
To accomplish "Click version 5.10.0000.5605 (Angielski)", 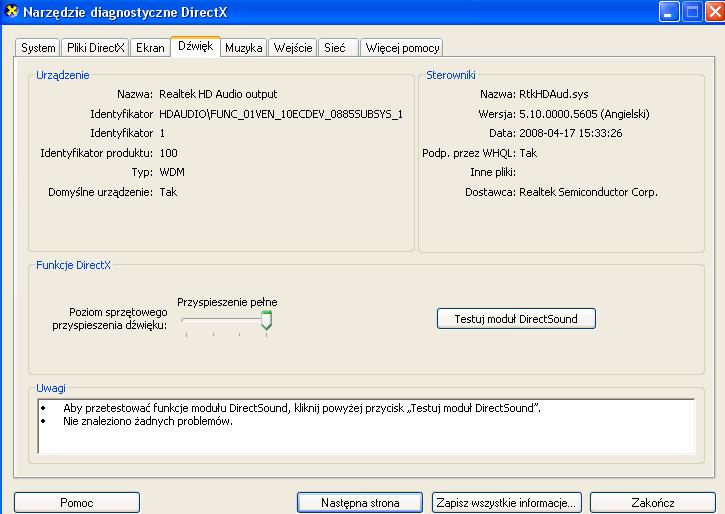I will click(584, 114).
